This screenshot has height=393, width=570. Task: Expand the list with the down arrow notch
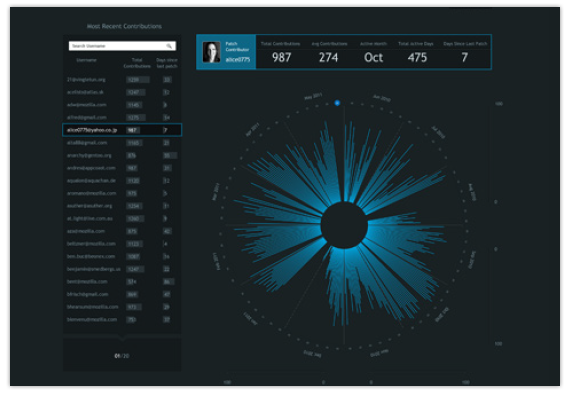[123, 338]
